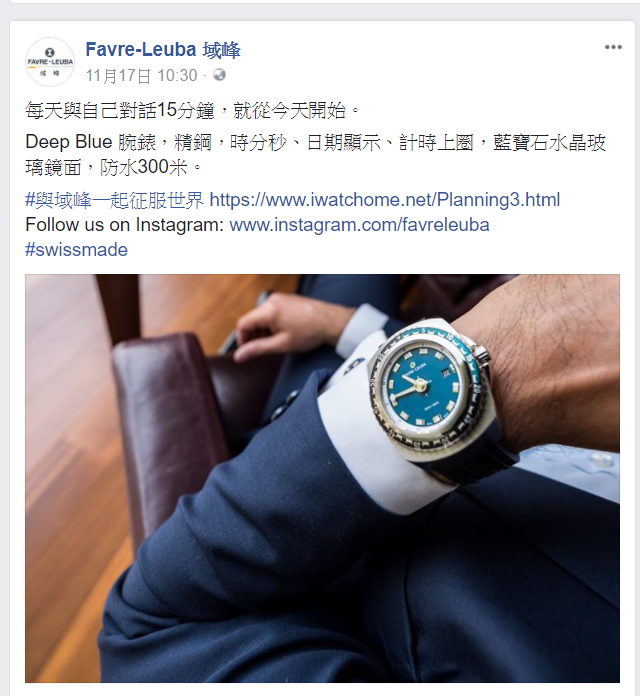Click the "Follow us on Instagram:" text
640x696 pixels.
tap(125, 225)
